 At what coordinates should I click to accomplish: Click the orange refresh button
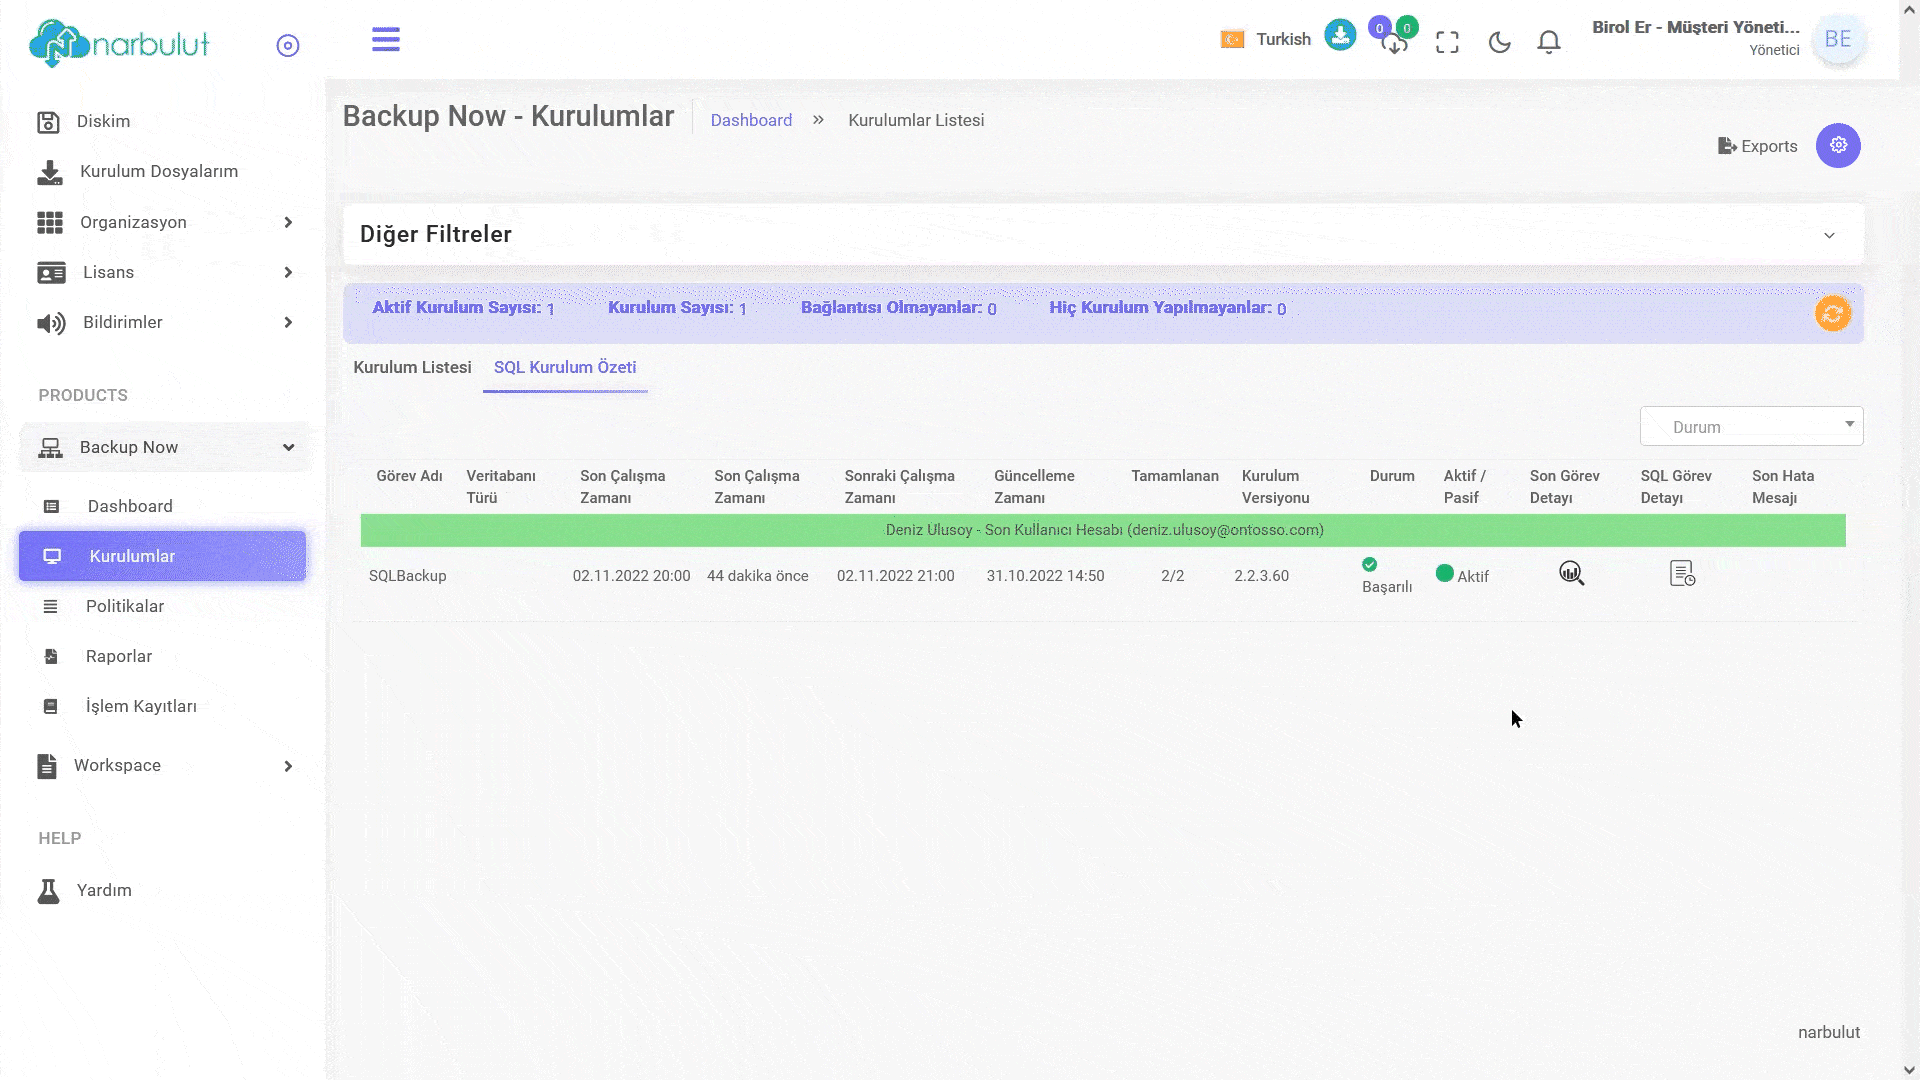[x=1833, y=313]
